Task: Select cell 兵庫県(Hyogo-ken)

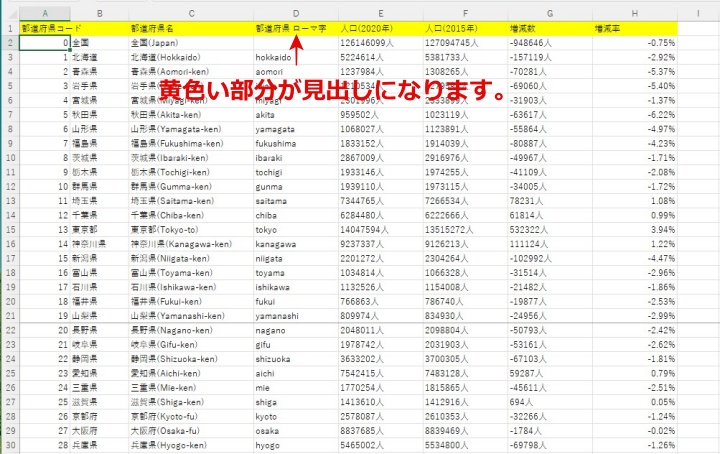Action: pos(191,445)
